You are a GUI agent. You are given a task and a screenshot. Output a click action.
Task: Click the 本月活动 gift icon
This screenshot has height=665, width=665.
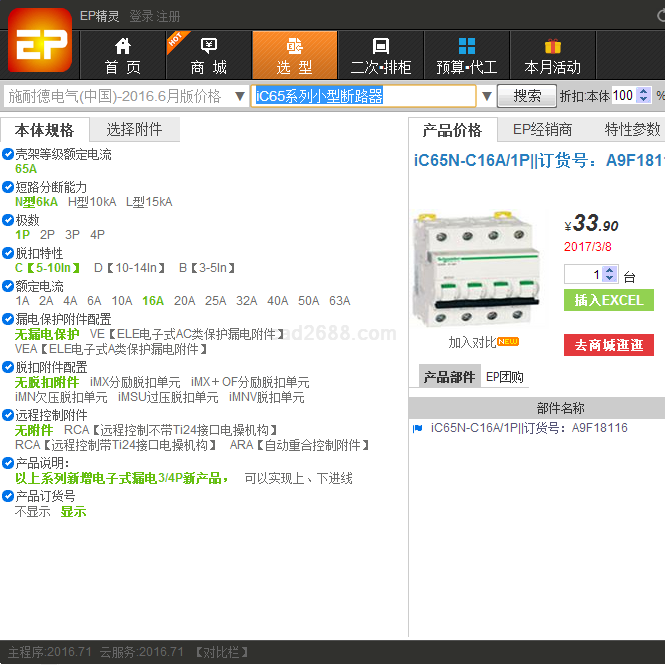[x=552, y=46]
